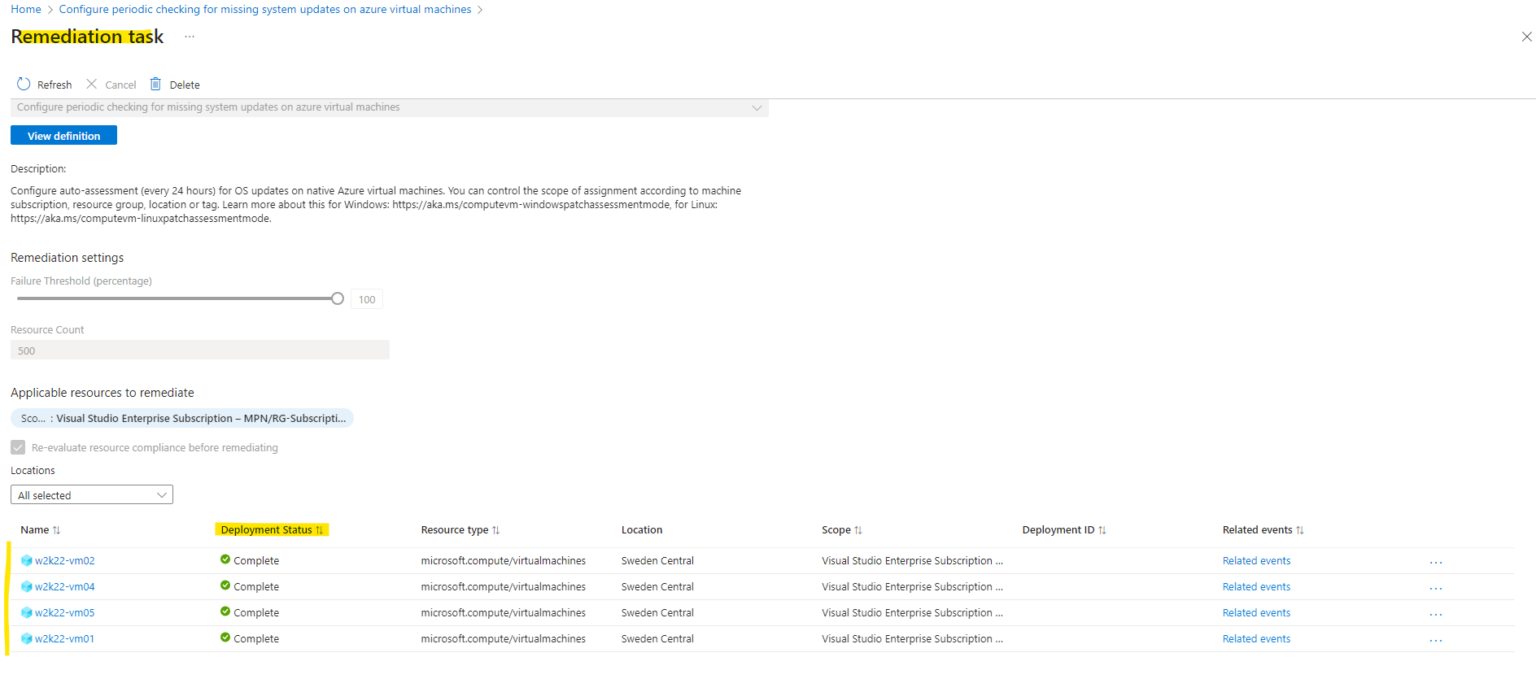1536x692 pixels.
Task: Open the Locations All selected dropdown
Action: pyautogui.click(x=92, y=495)
